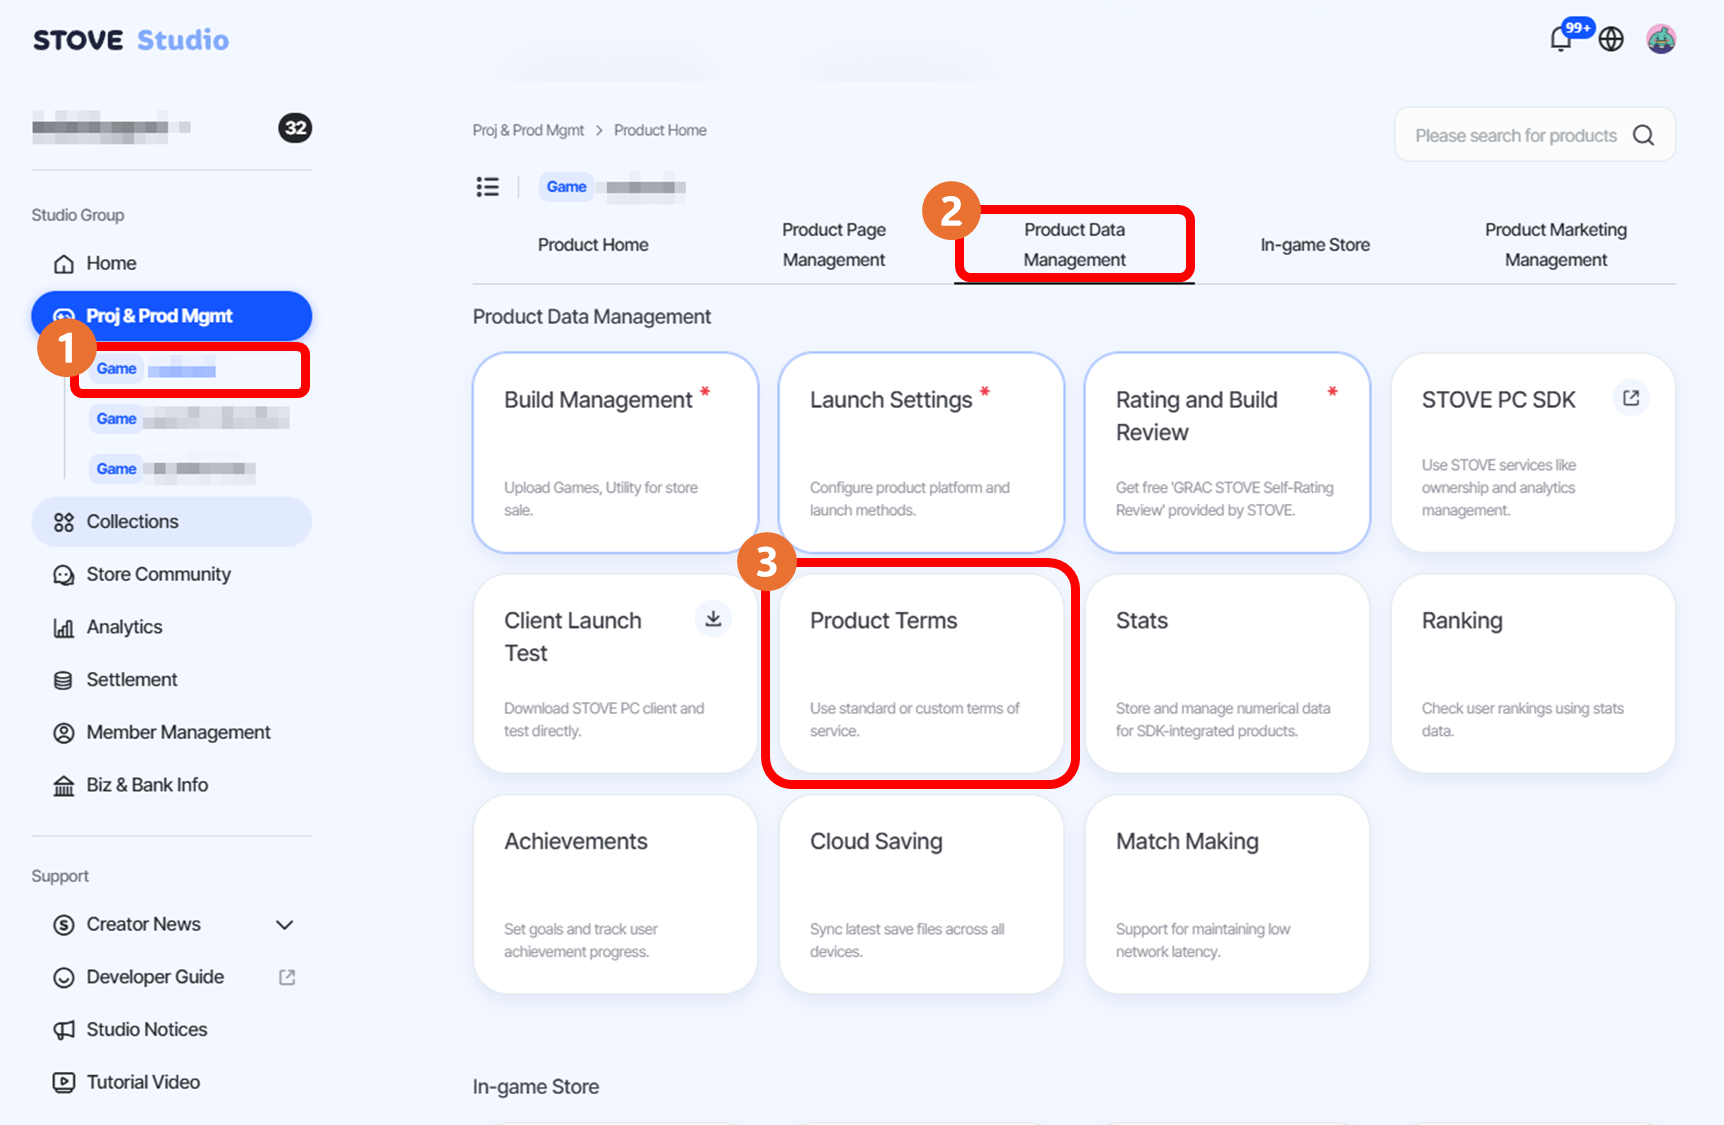Click the Game tag beside product name
The height and width of the screenshot is (1125, 1724).
click(x=566, y=187)
